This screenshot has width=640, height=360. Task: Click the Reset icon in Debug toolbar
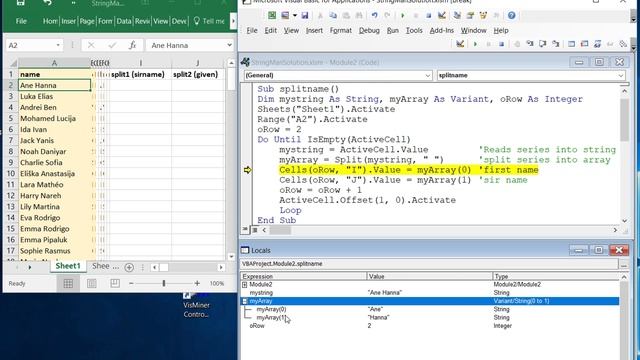pos(501,44)
